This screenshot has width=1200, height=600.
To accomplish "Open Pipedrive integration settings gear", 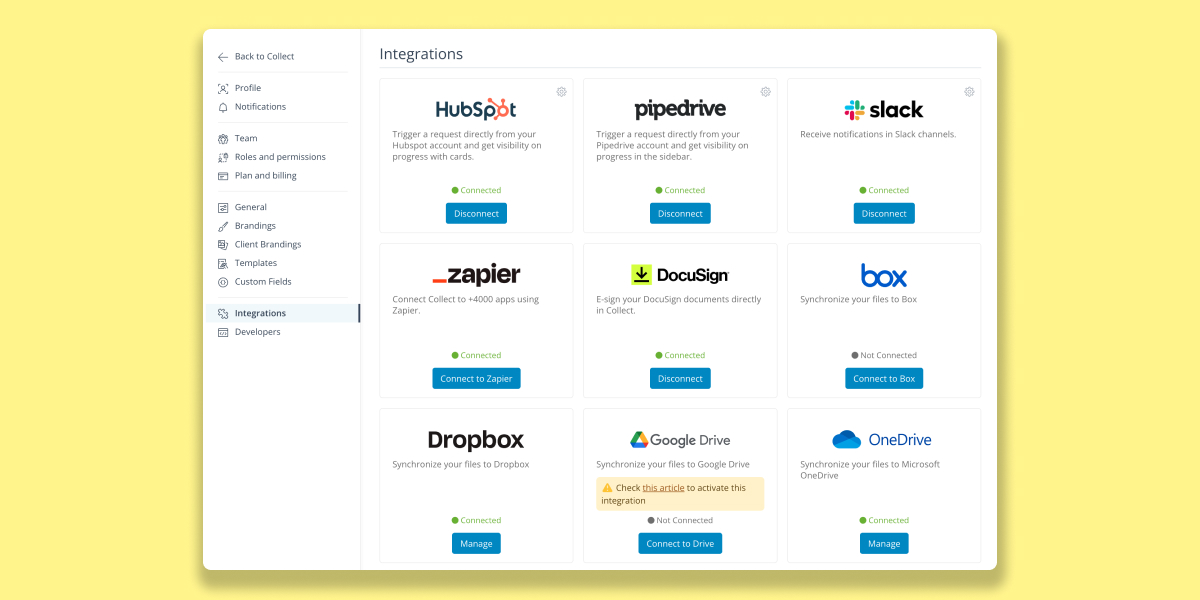I will tap(766, 92).
